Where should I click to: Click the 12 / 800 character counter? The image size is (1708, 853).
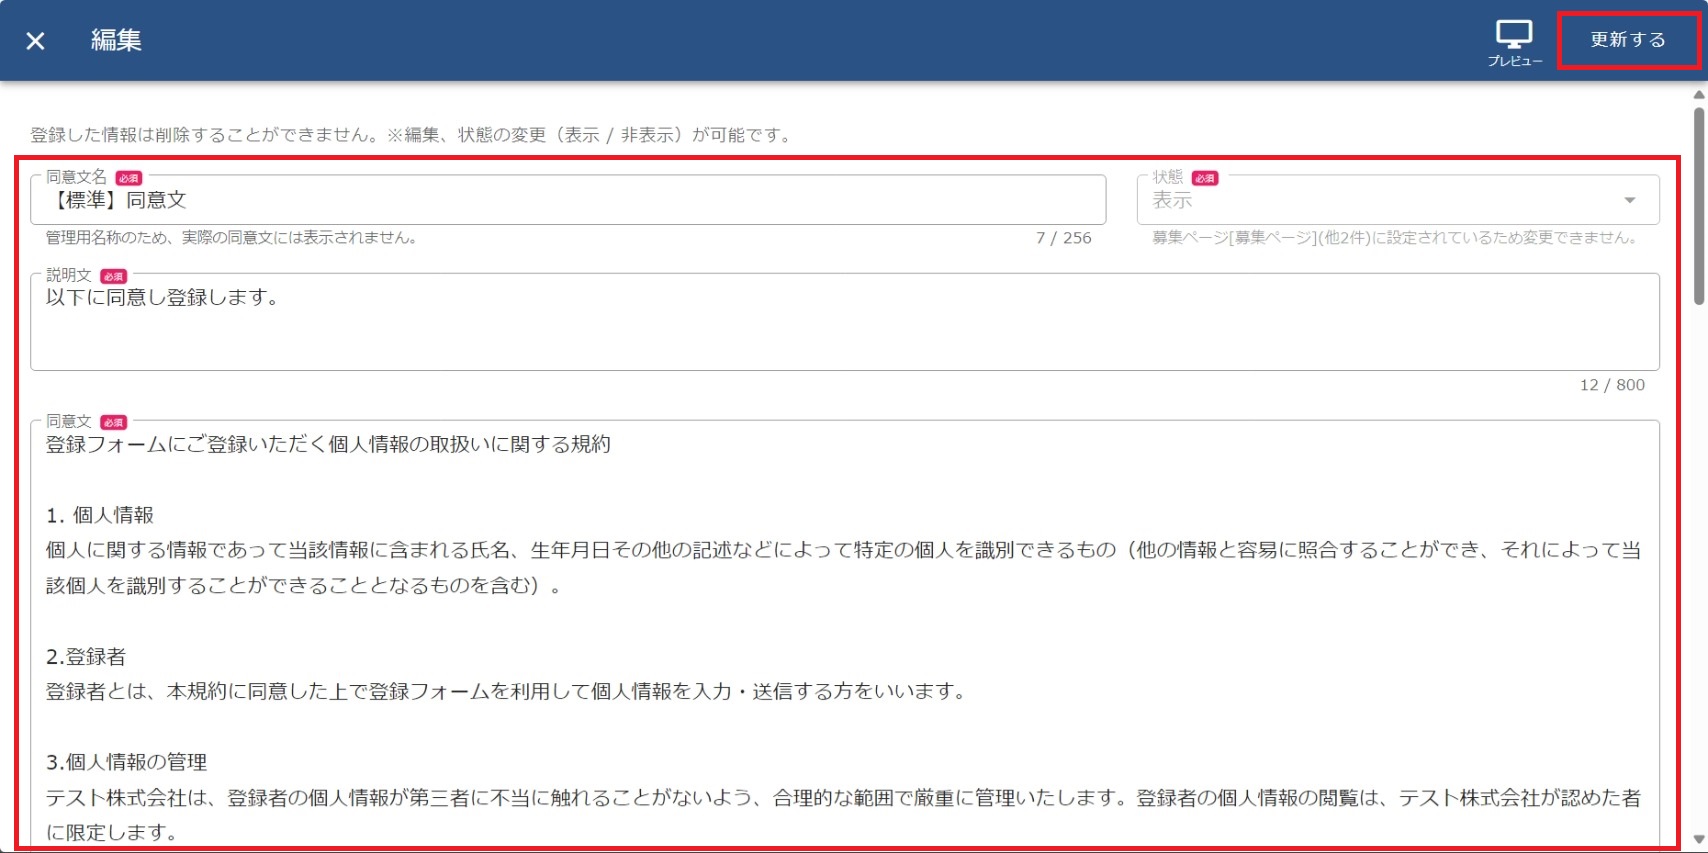point(1611,385)
